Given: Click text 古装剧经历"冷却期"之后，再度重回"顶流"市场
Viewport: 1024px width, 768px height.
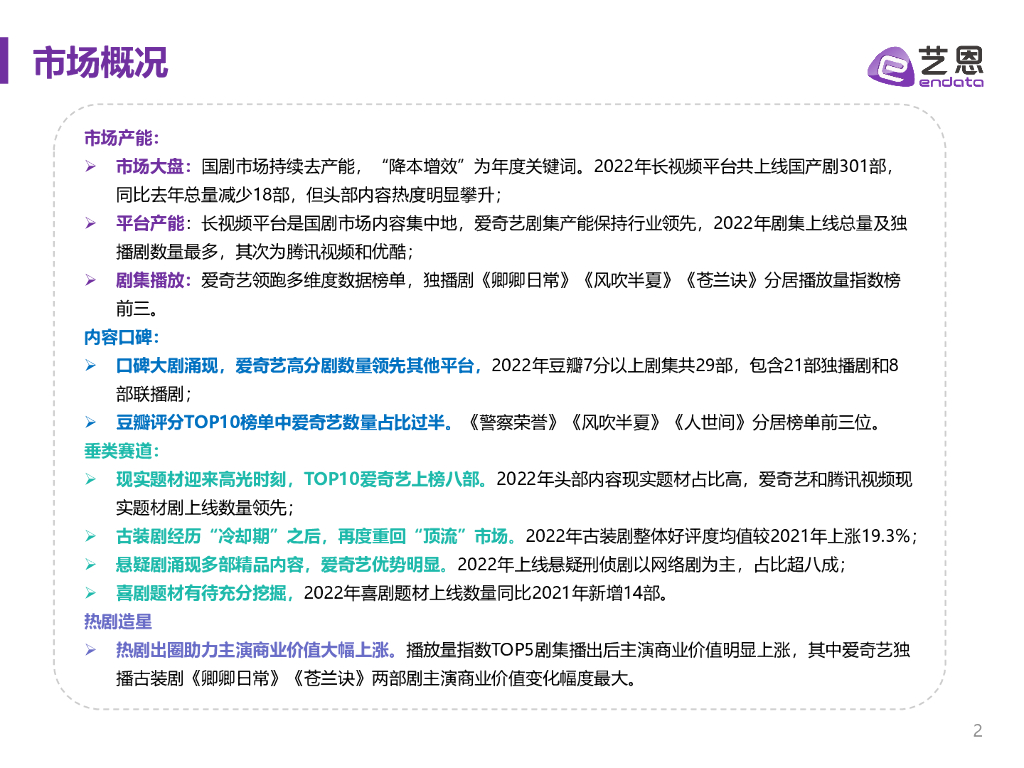Looking at the screenshot, I should tap(312, 536).
